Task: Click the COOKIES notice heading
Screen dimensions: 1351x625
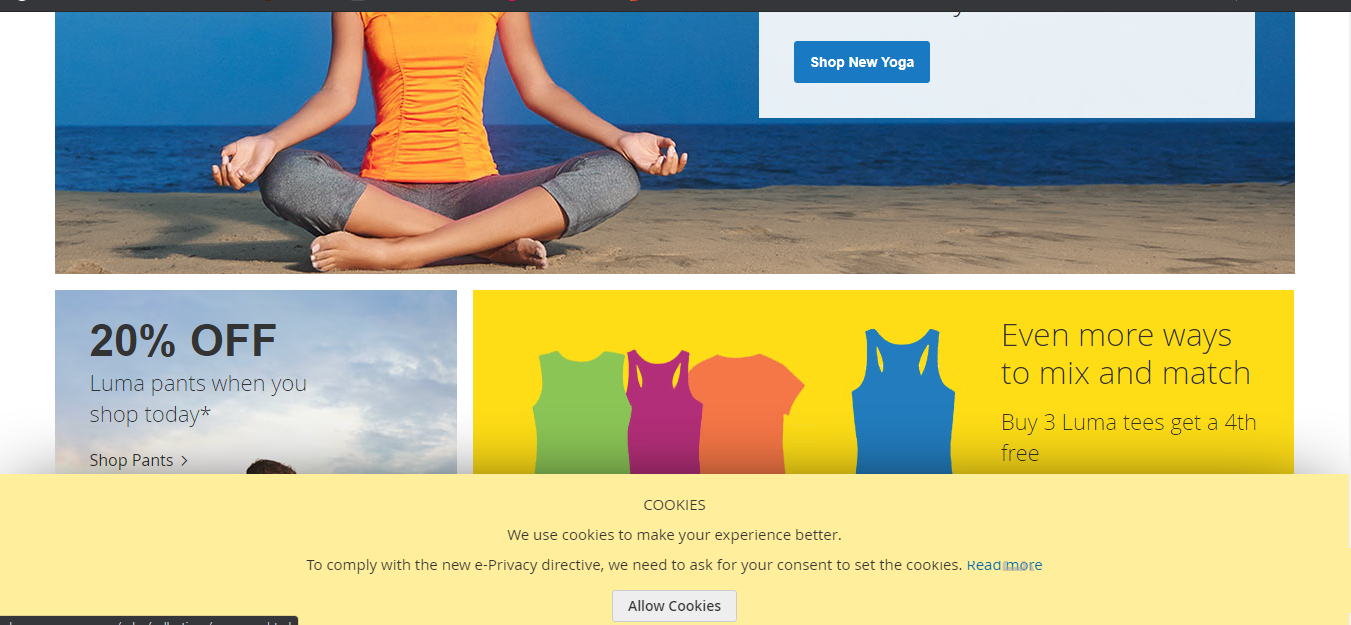Action: pos(674,505)
